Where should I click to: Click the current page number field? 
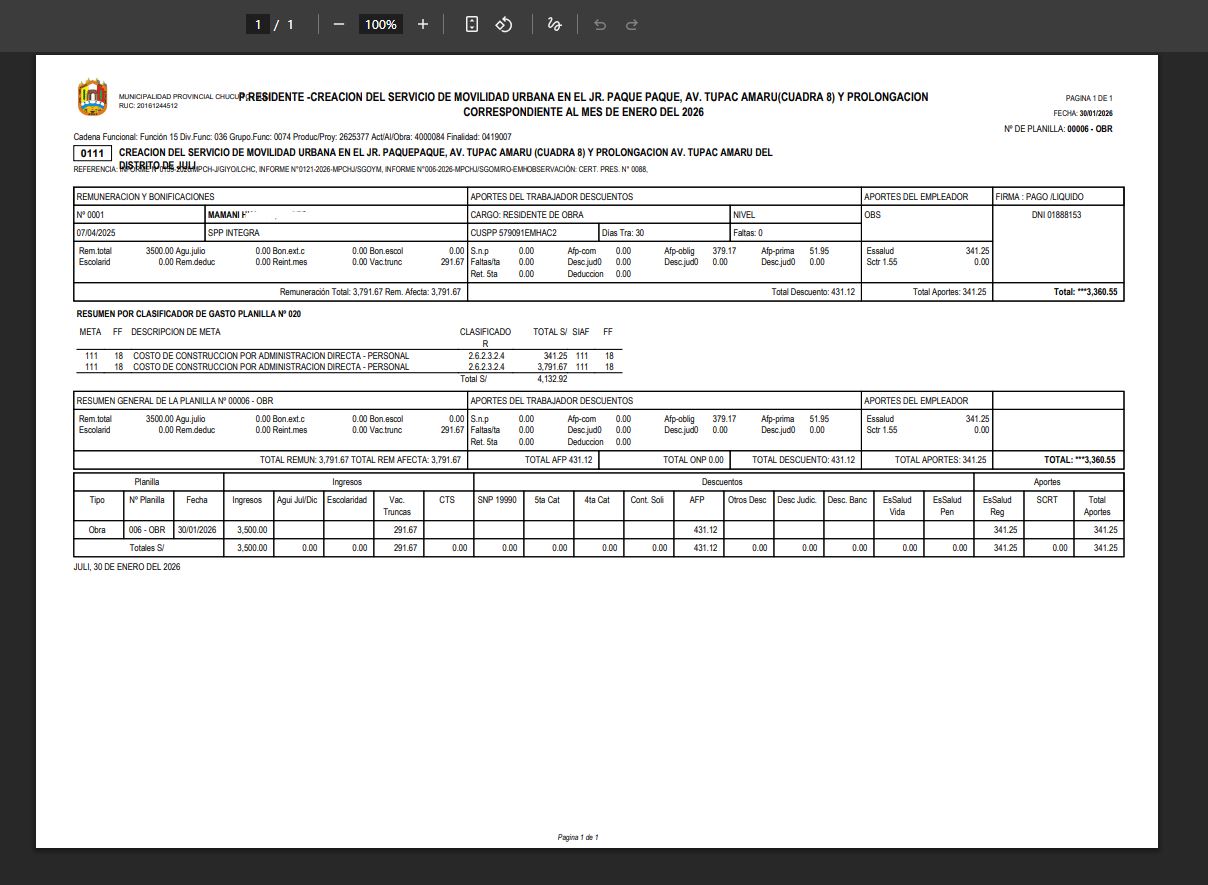258,24
